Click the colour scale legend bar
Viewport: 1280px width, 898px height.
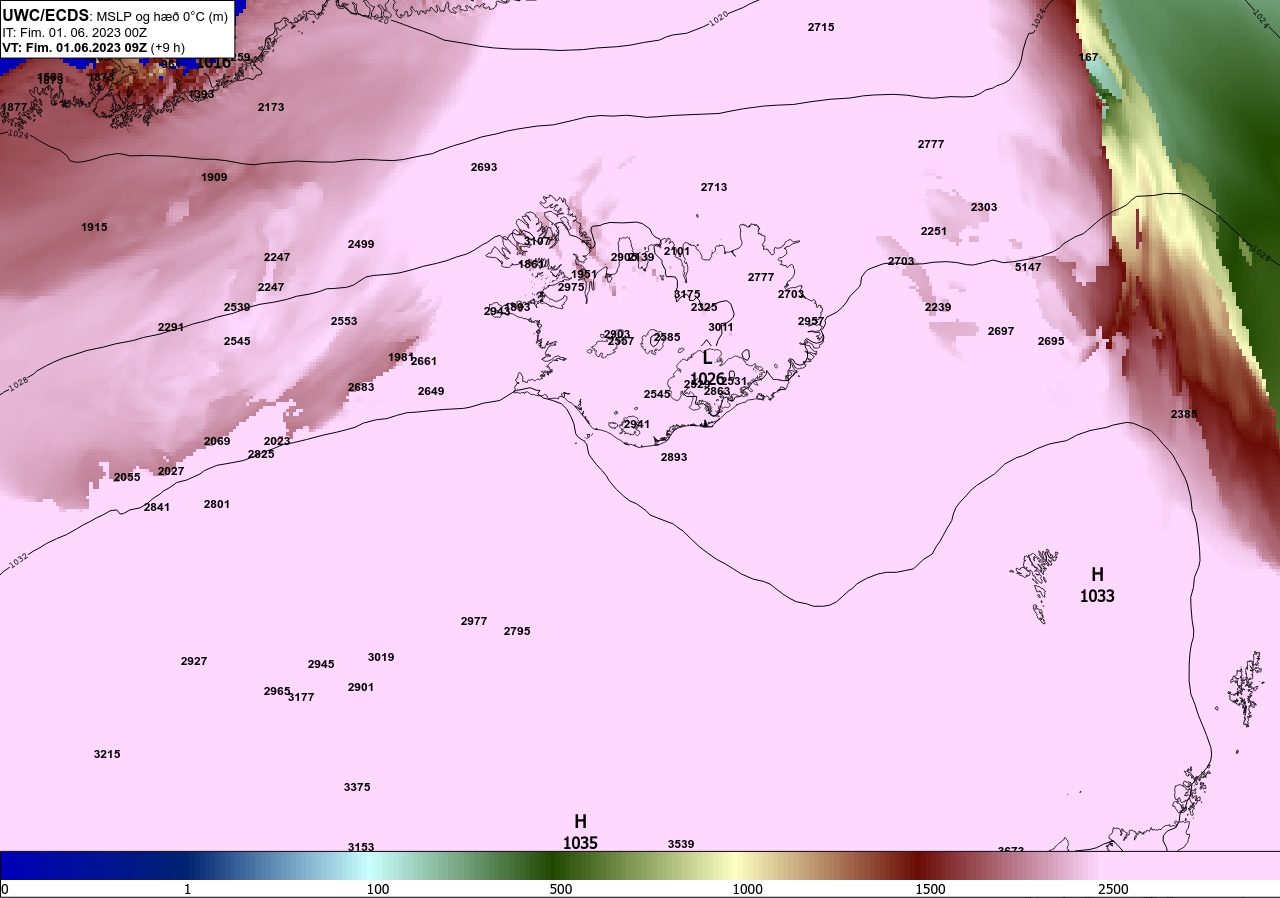tap(640, 865)
